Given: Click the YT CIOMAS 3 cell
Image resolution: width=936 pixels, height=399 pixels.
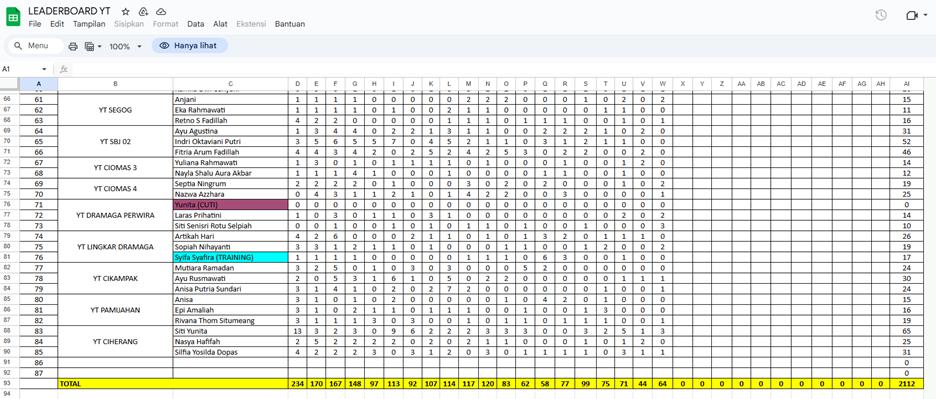Looking at the screenshot, I should click(x=115, y=168).
